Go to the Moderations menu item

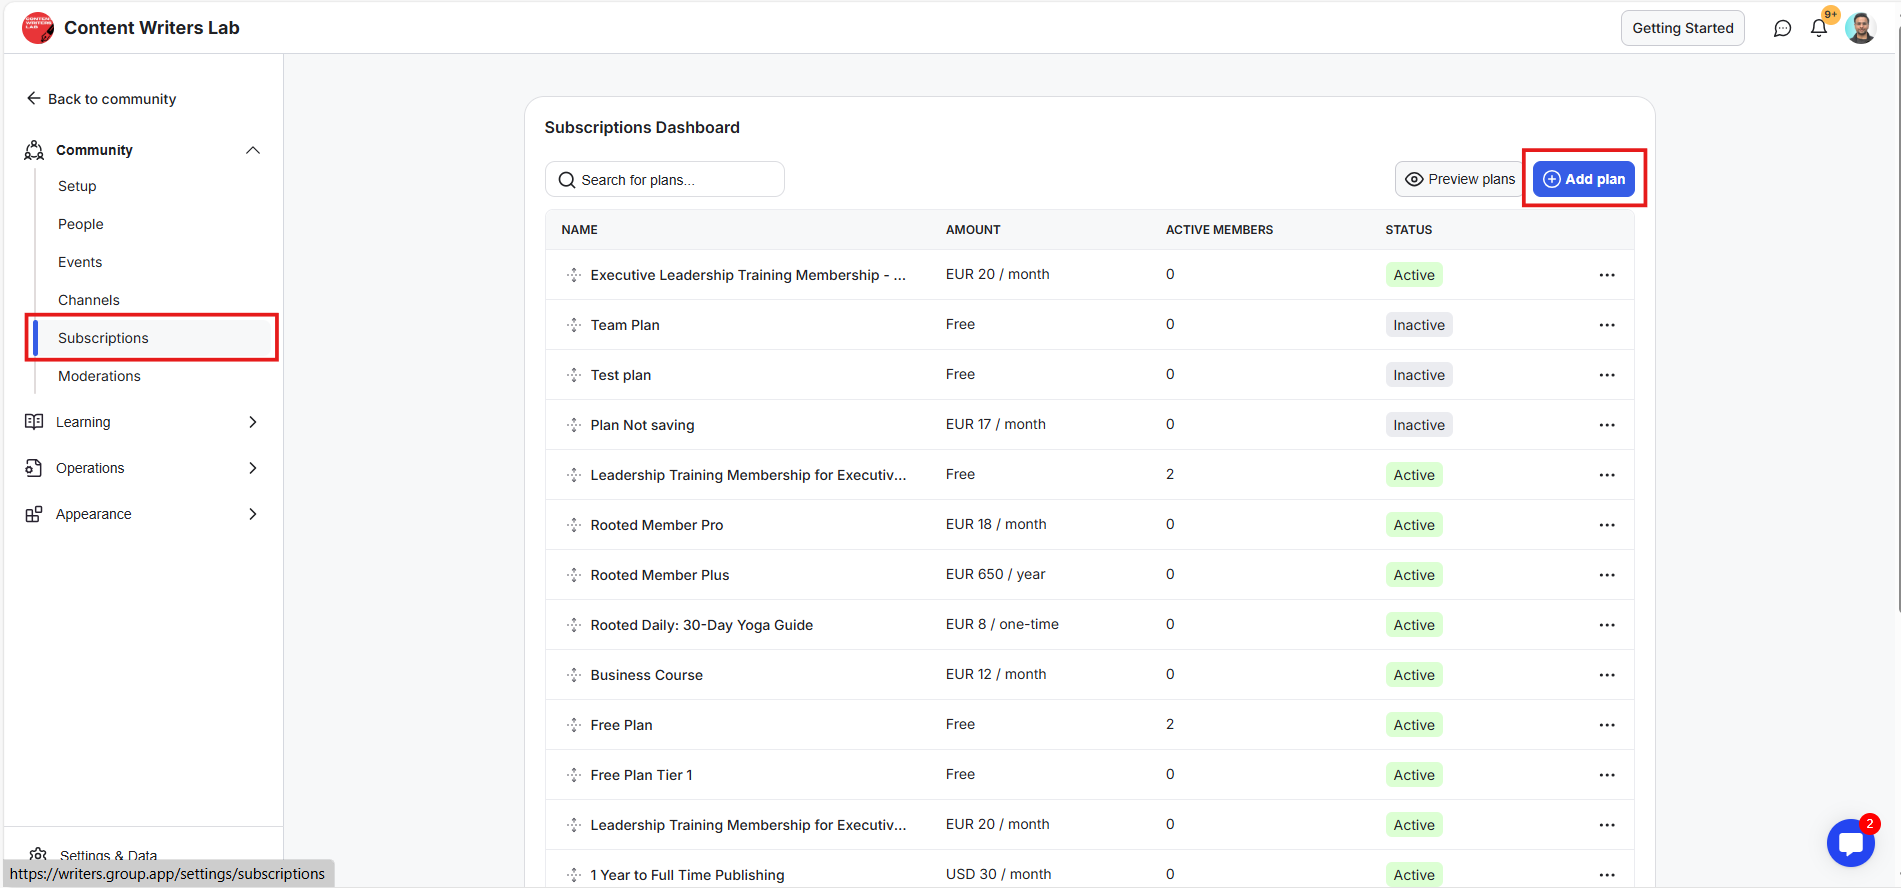pos(99,376)
